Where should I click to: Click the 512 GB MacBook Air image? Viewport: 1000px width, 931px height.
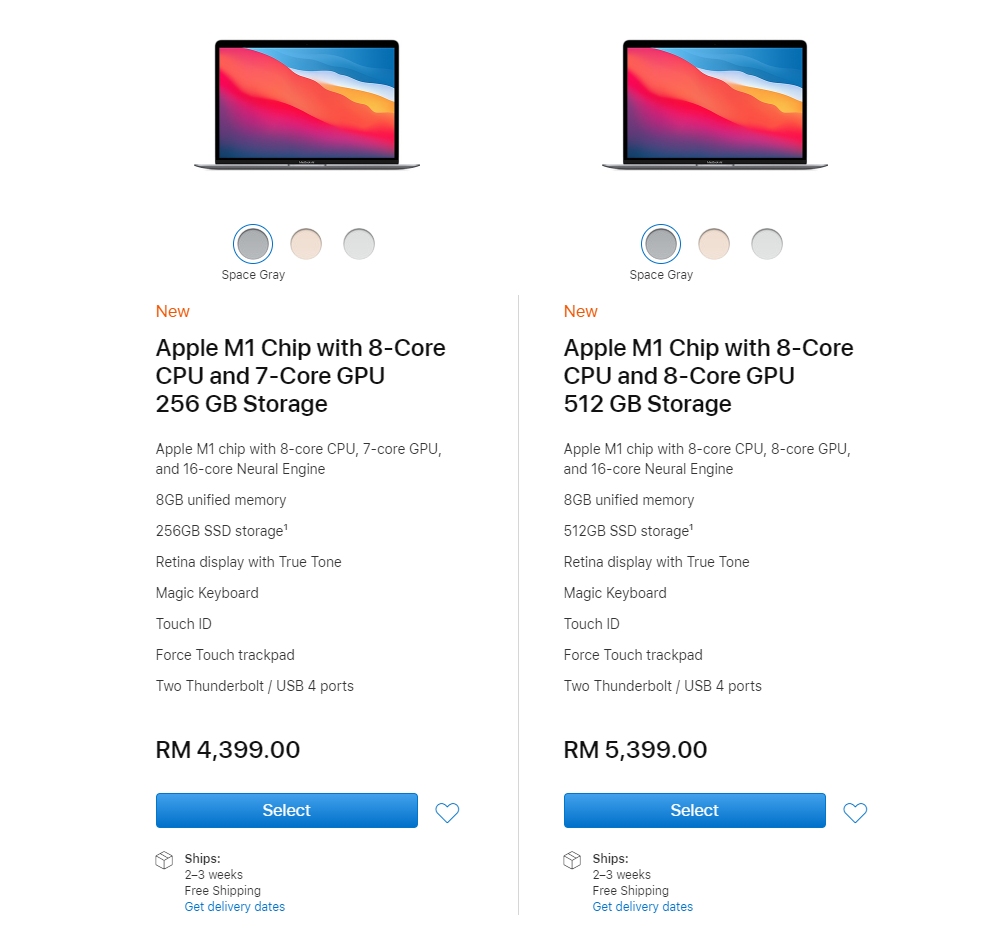click(x=715, y=104)
